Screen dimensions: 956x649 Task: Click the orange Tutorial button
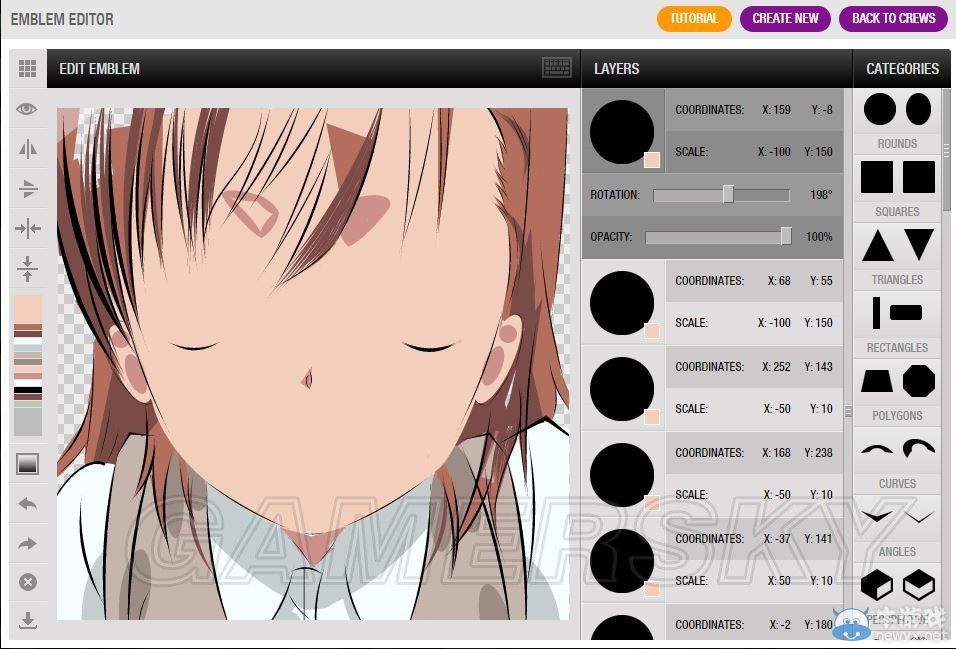[x=694, y=18]
